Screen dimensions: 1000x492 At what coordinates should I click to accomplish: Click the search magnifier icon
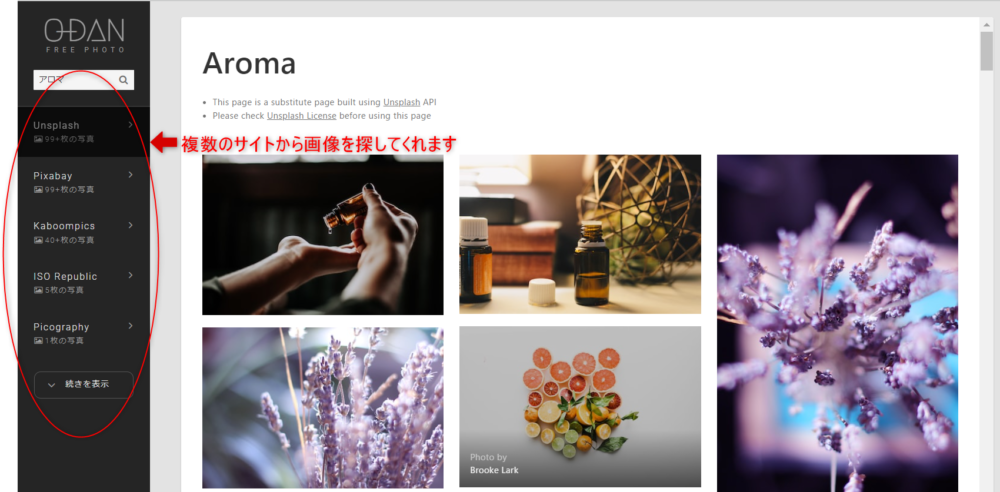tap(124, 80)
